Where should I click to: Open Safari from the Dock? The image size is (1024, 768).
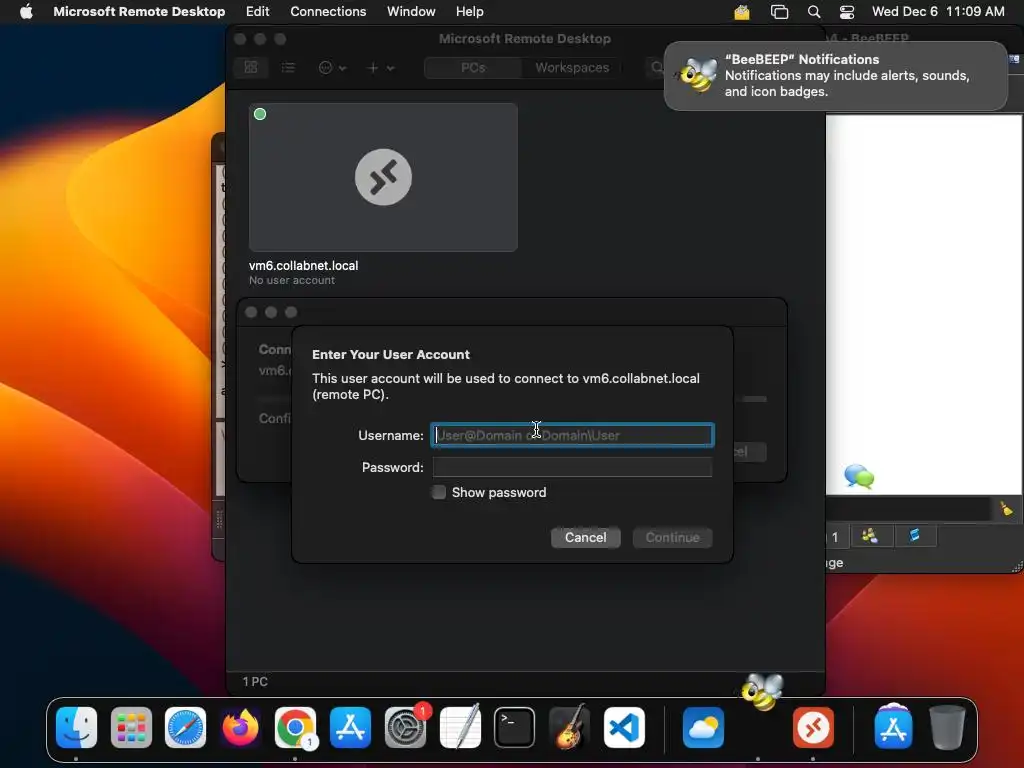click(x=185, y=727)
